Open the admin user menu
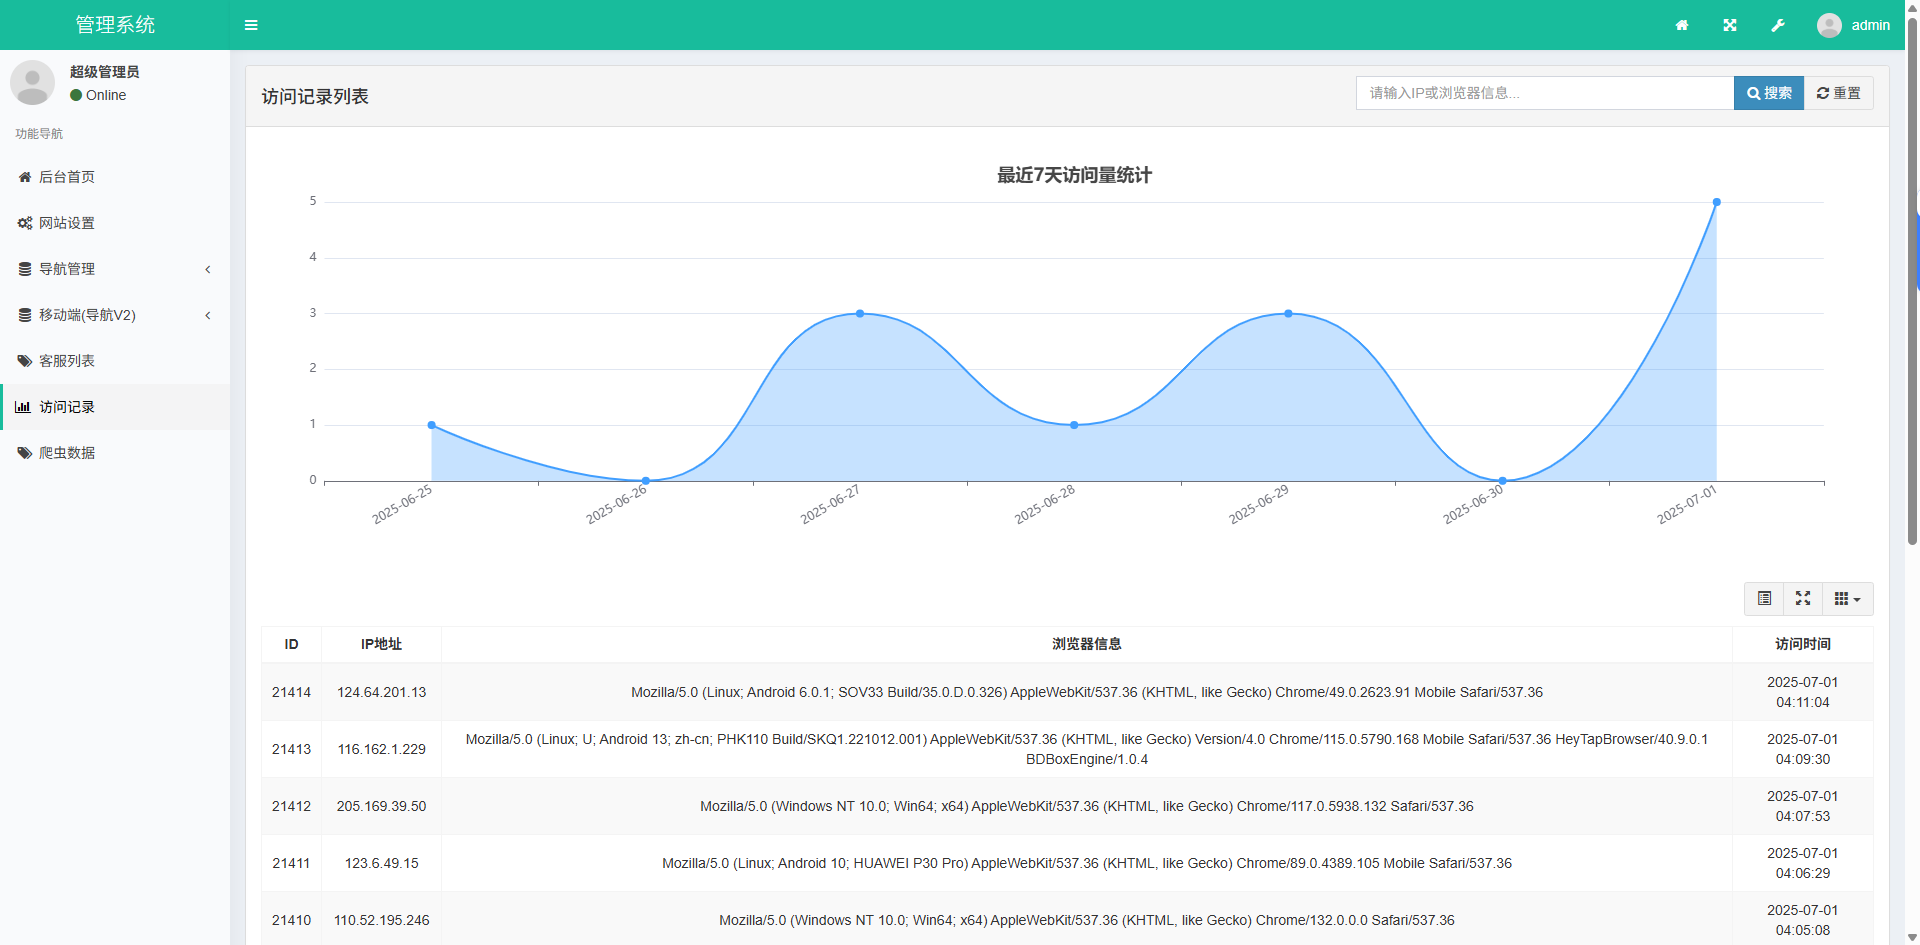Screen dimensions: 1920x945 [1855, 25]
